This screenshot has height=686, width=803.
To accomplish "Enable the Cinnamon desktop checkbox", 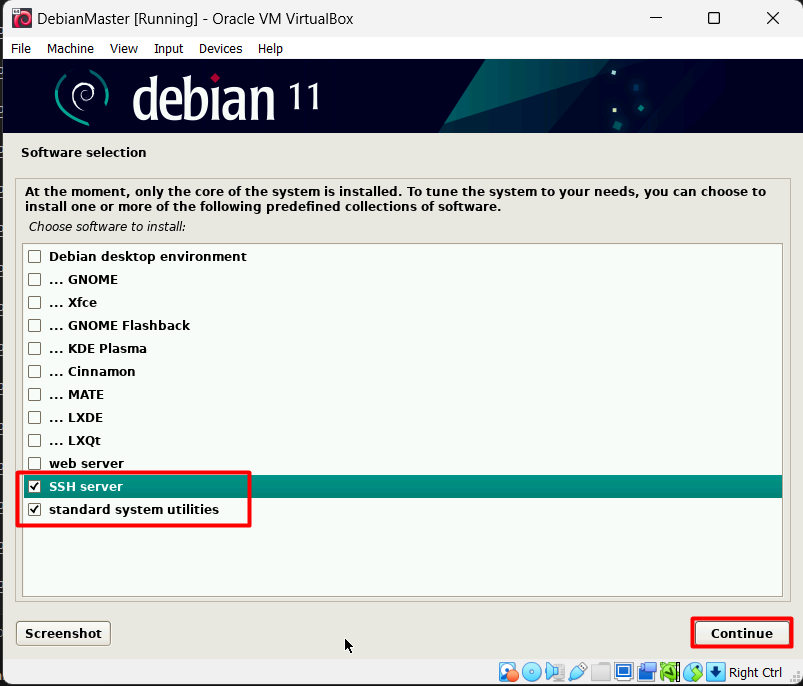I will 34,372.
